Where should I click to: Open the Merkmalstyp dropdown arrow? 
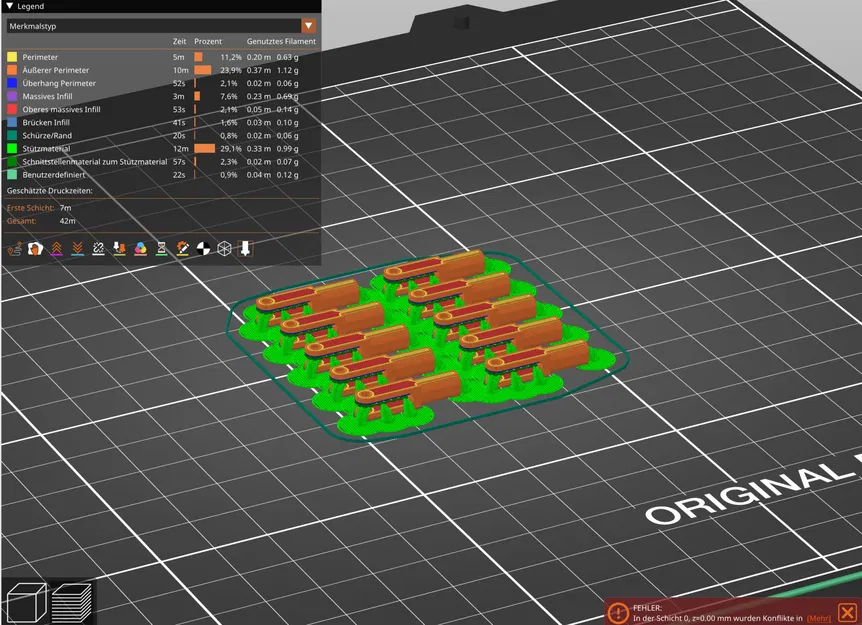308,26
